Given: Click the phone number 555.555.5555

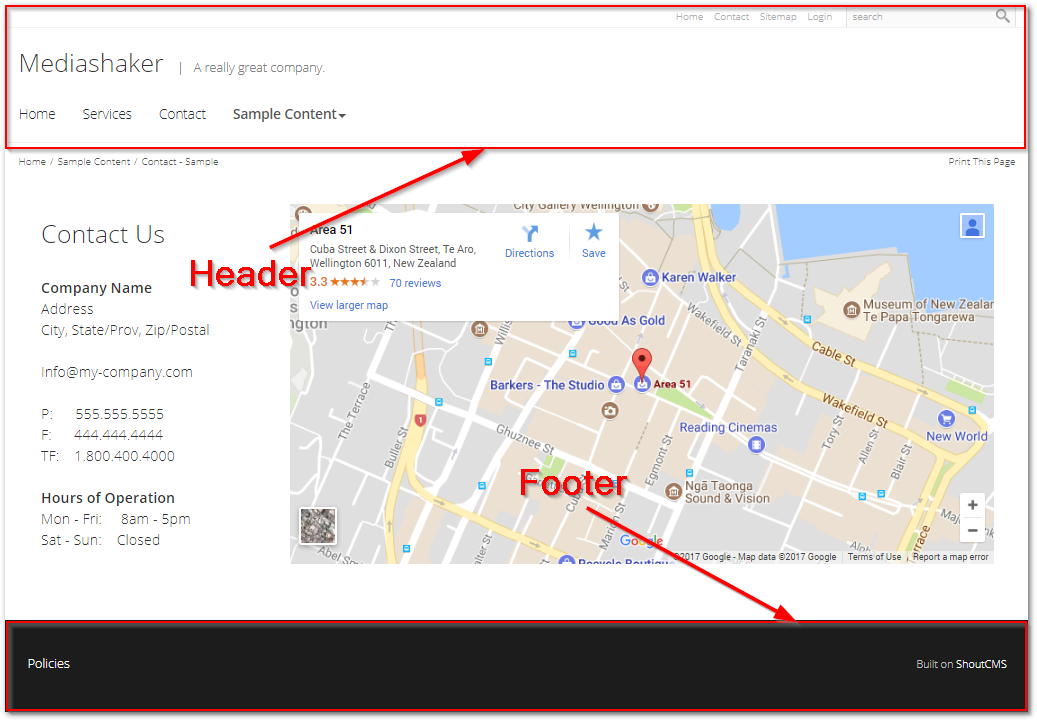Looking at the screenshot, I should click(x=119, y=414).
